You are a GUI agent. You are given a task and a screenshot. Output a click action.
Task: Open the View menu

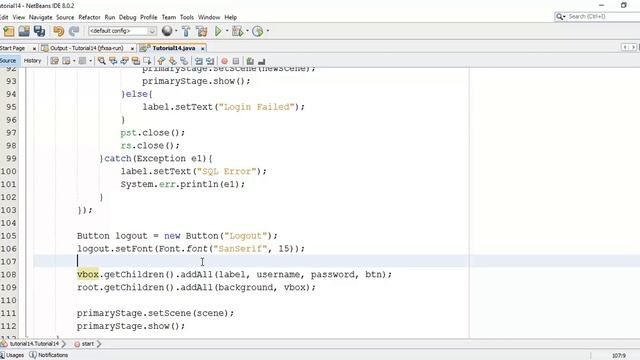(x=19, y=17)
